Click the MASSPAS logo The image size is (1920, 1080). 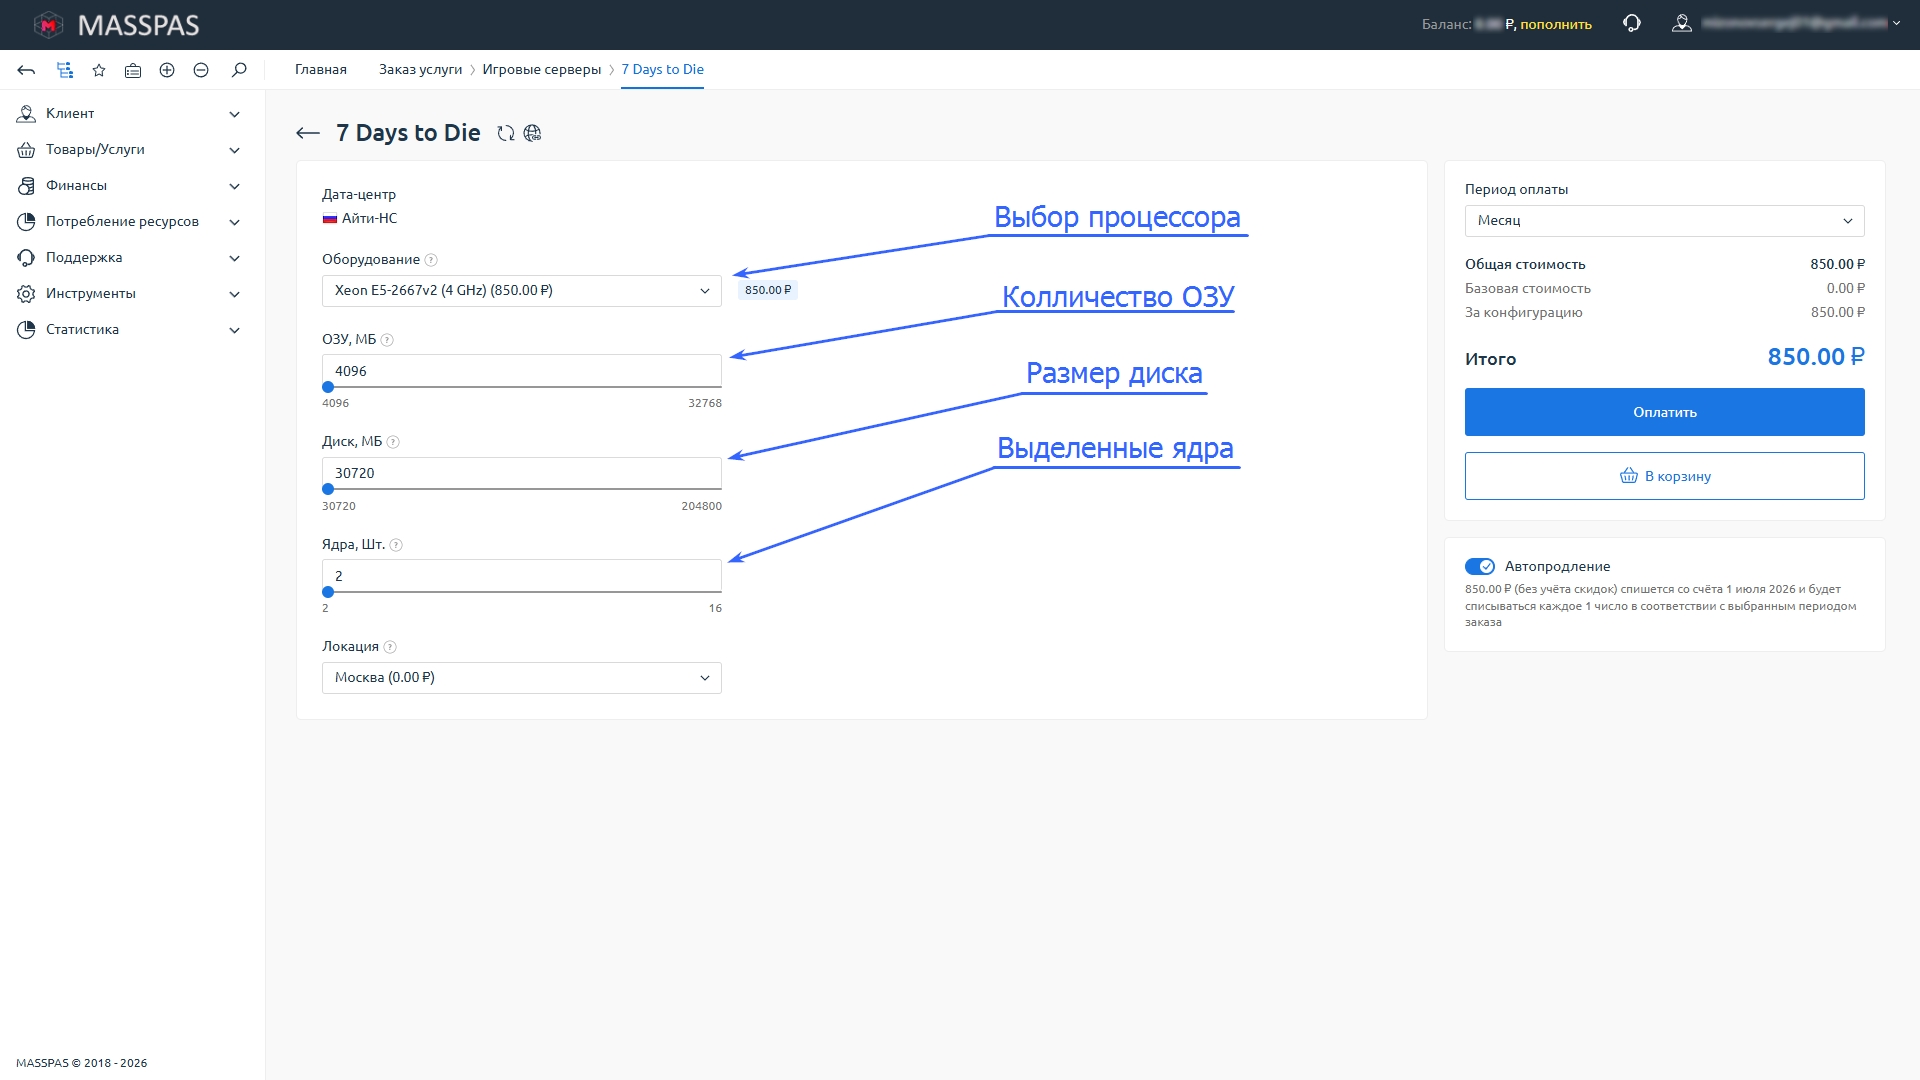(x=116, y=25)
